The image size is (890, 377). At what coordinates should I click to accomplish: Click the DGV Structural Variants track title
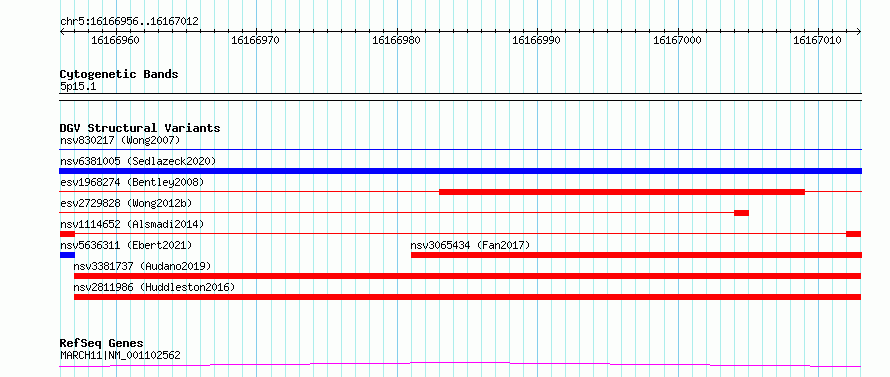click(140, 128)
